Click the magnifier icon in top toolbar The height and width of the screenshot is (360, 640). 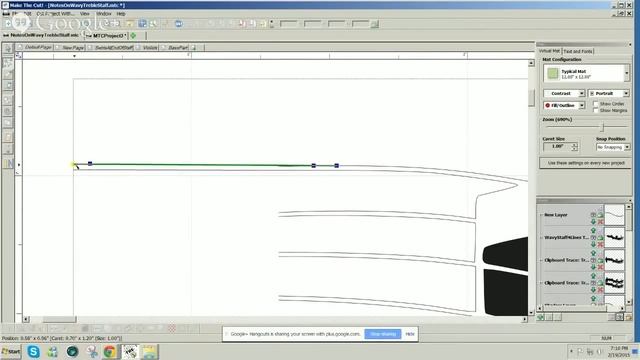pos(153,24)
